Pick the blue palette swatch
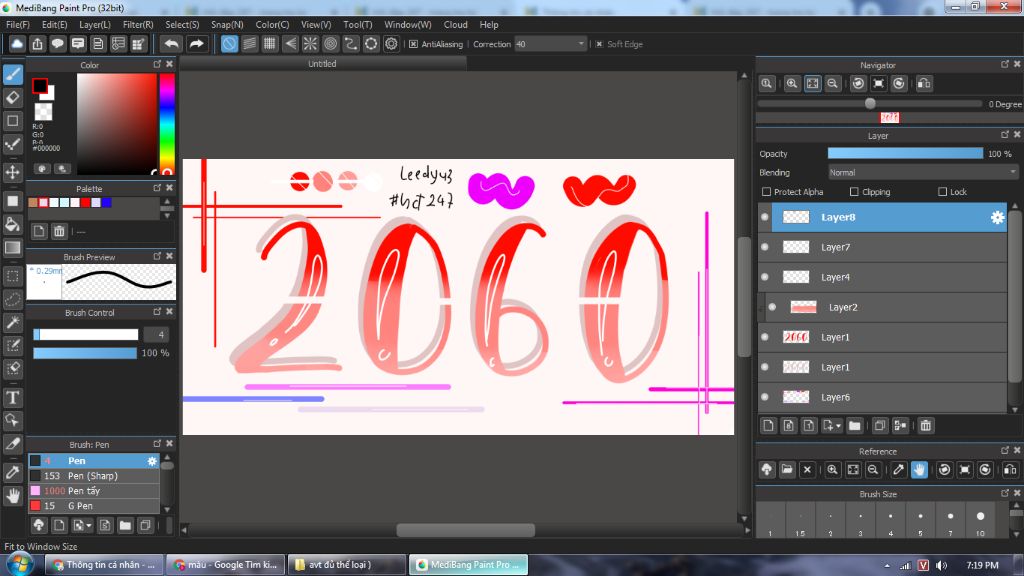Screen dimensions: 1024x576 (x=106, y=202)
